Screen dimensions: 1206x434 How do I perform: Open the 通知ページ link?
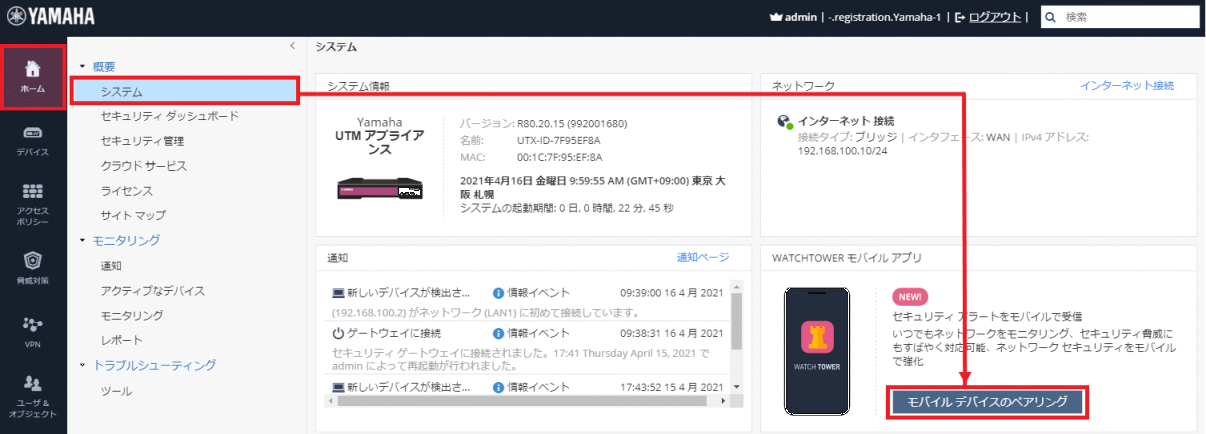703,257
